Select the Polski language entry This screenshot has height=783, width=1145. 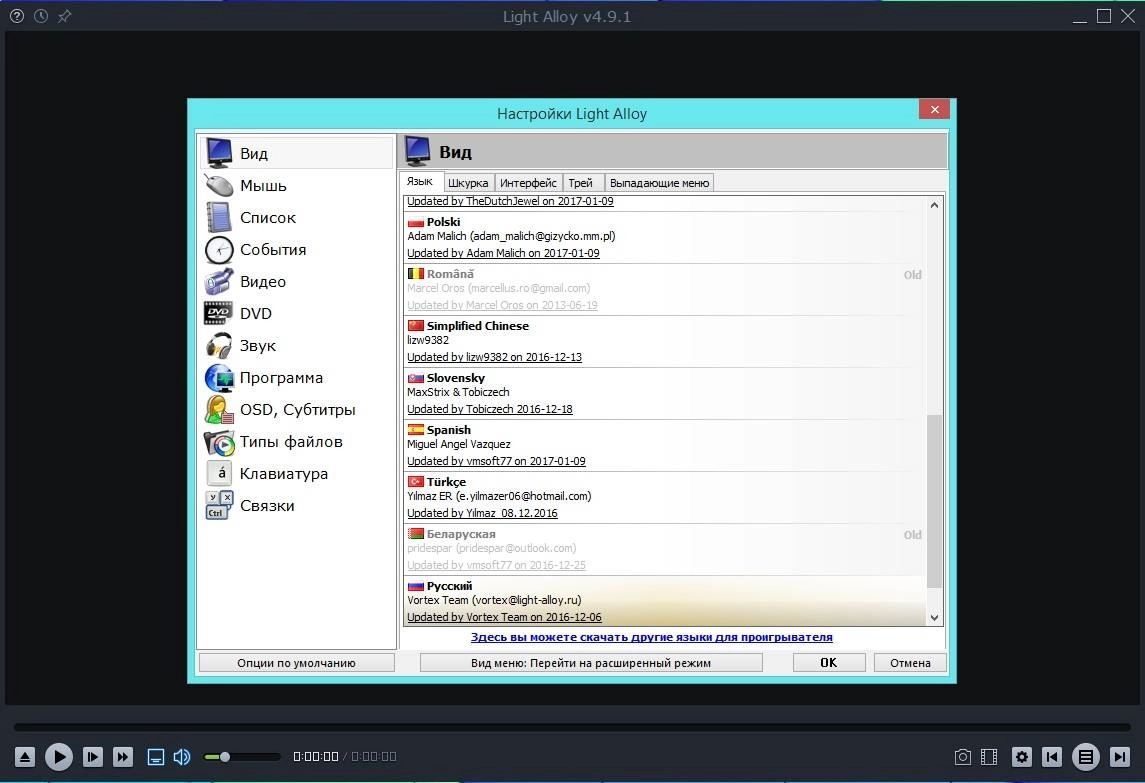(x=665, y=237)
